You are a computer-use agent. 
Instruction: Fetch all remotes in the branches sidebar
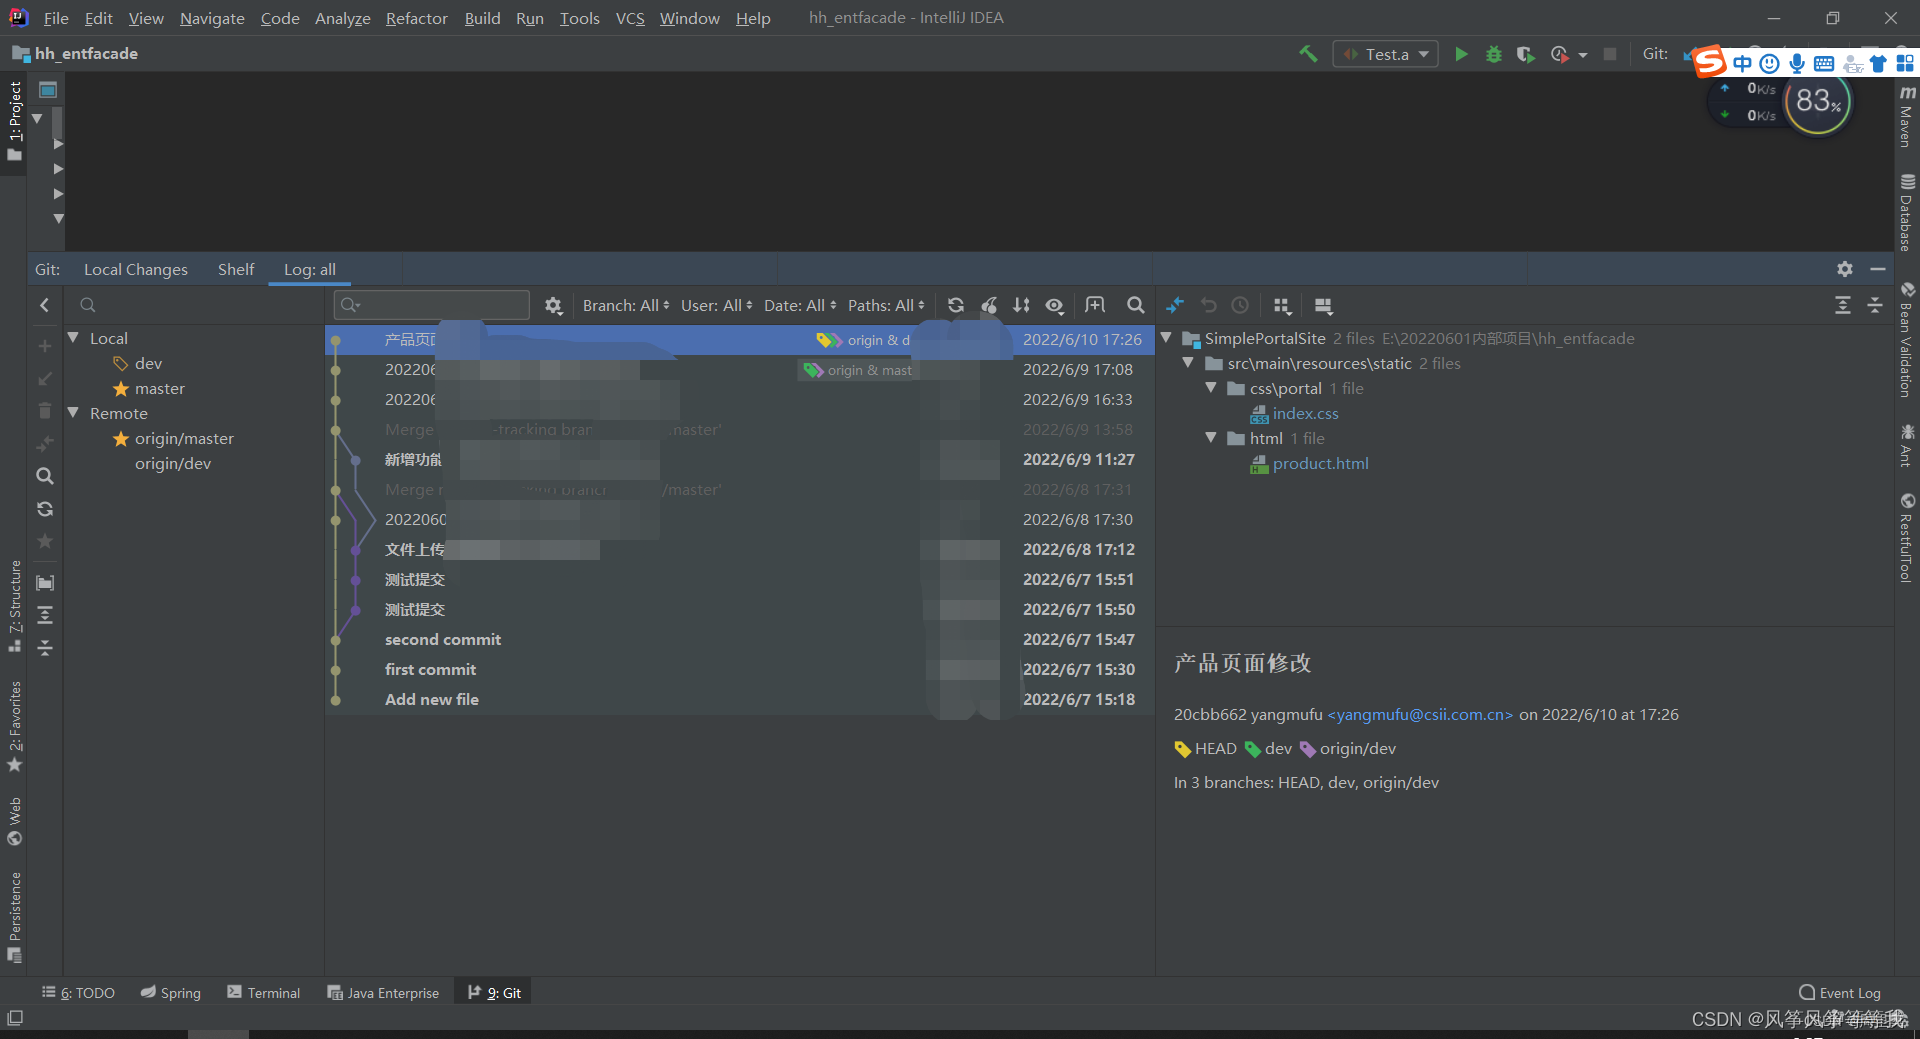point(45,509)
